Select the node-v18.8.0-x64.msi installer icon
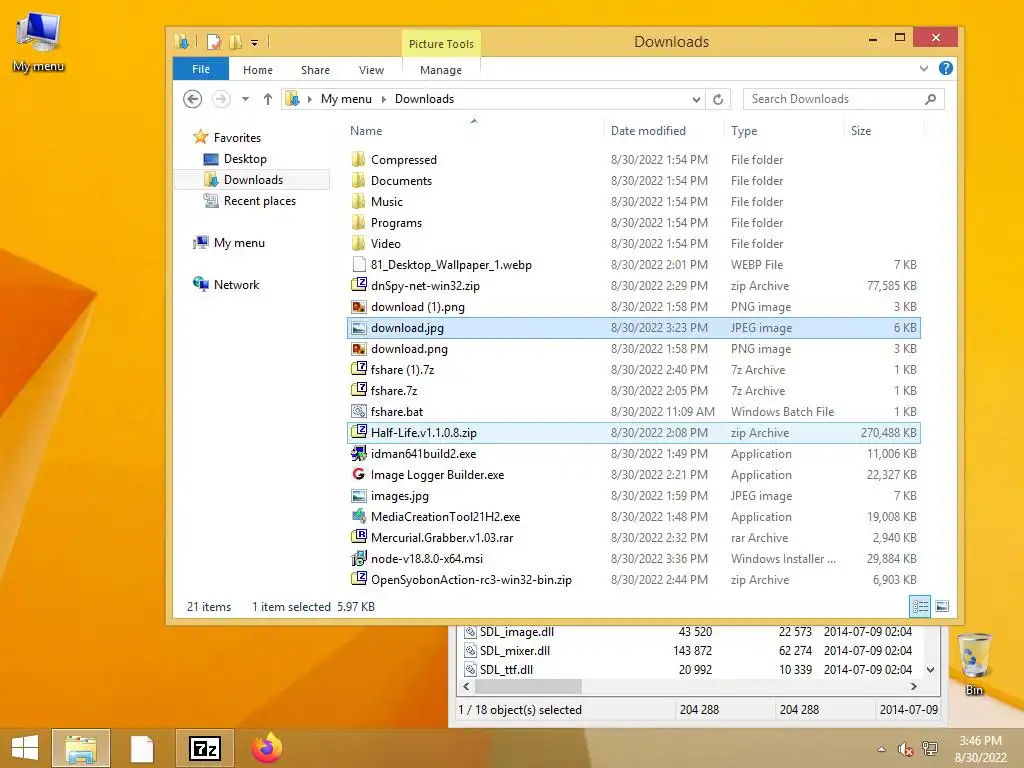This screenshot has height=768, width=1024. coord(359,558)
